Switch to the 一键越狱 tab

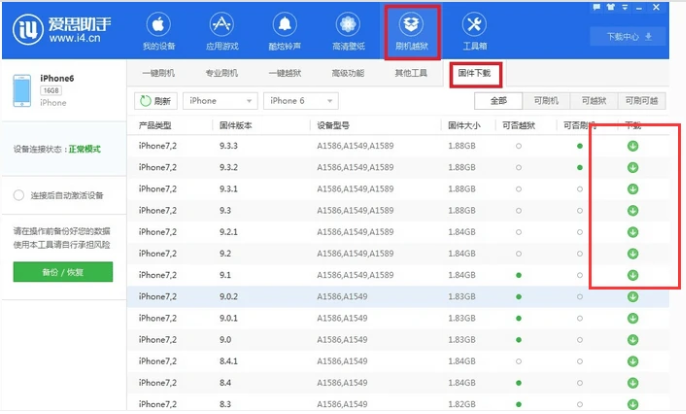pos(285,73)
